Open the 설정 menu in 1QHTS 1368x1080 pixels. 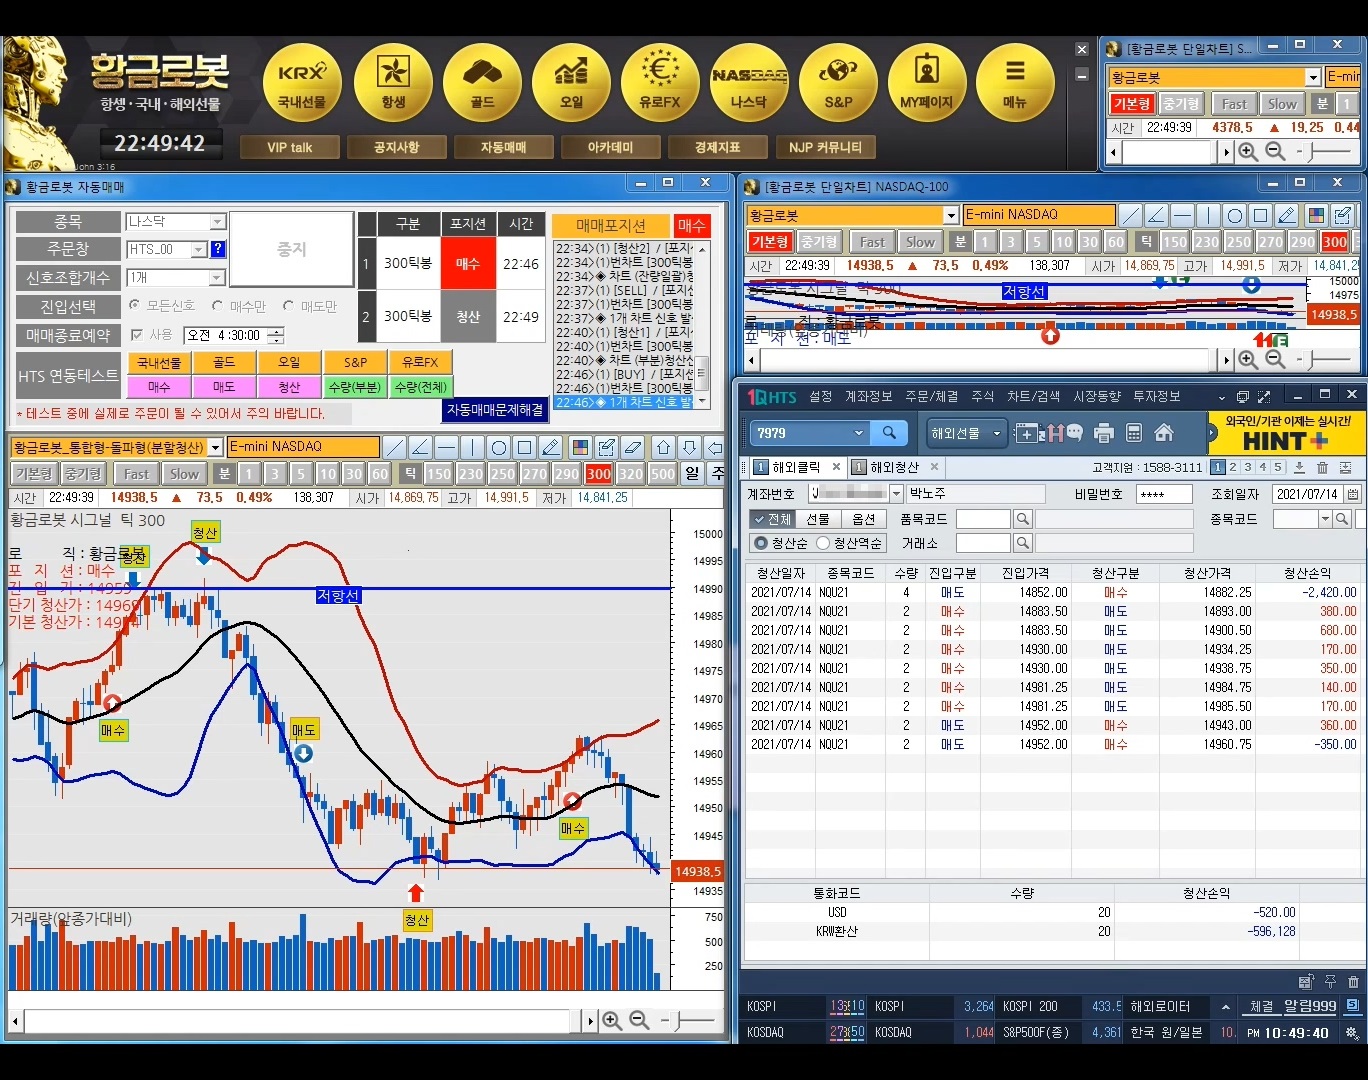click(821, 397)
